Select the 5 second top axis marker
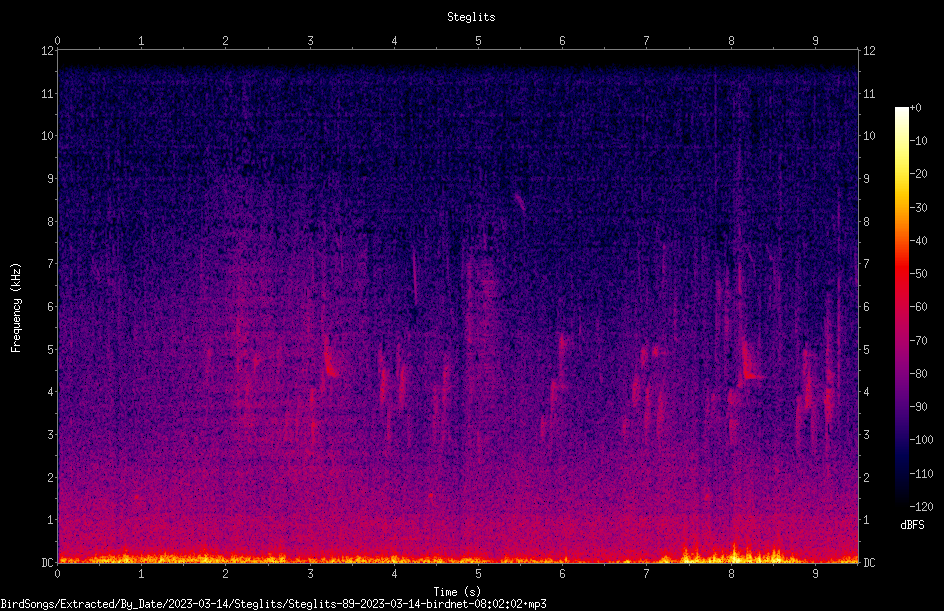944x611 pixels. pyautogui.click(x=478, y=41)
